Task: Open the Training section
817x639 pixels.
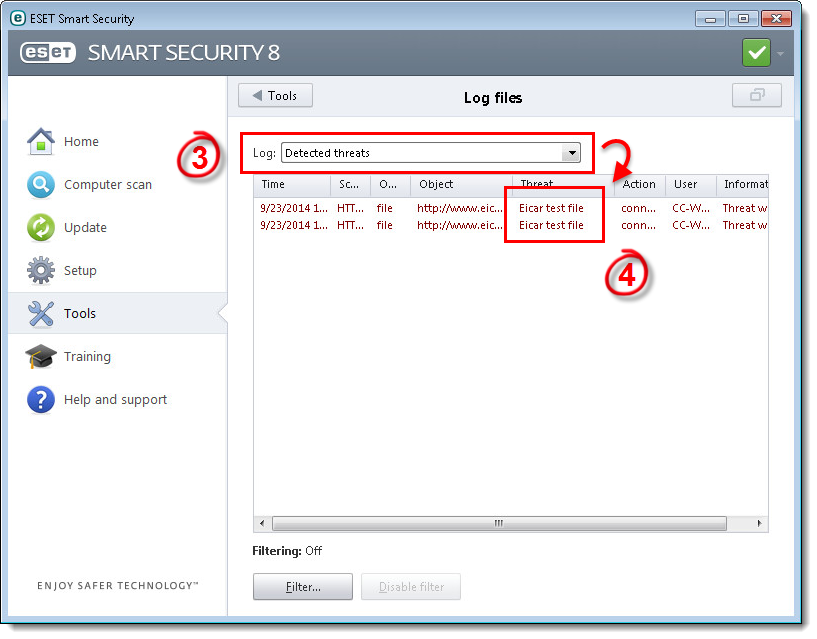Action: (88, 357)
